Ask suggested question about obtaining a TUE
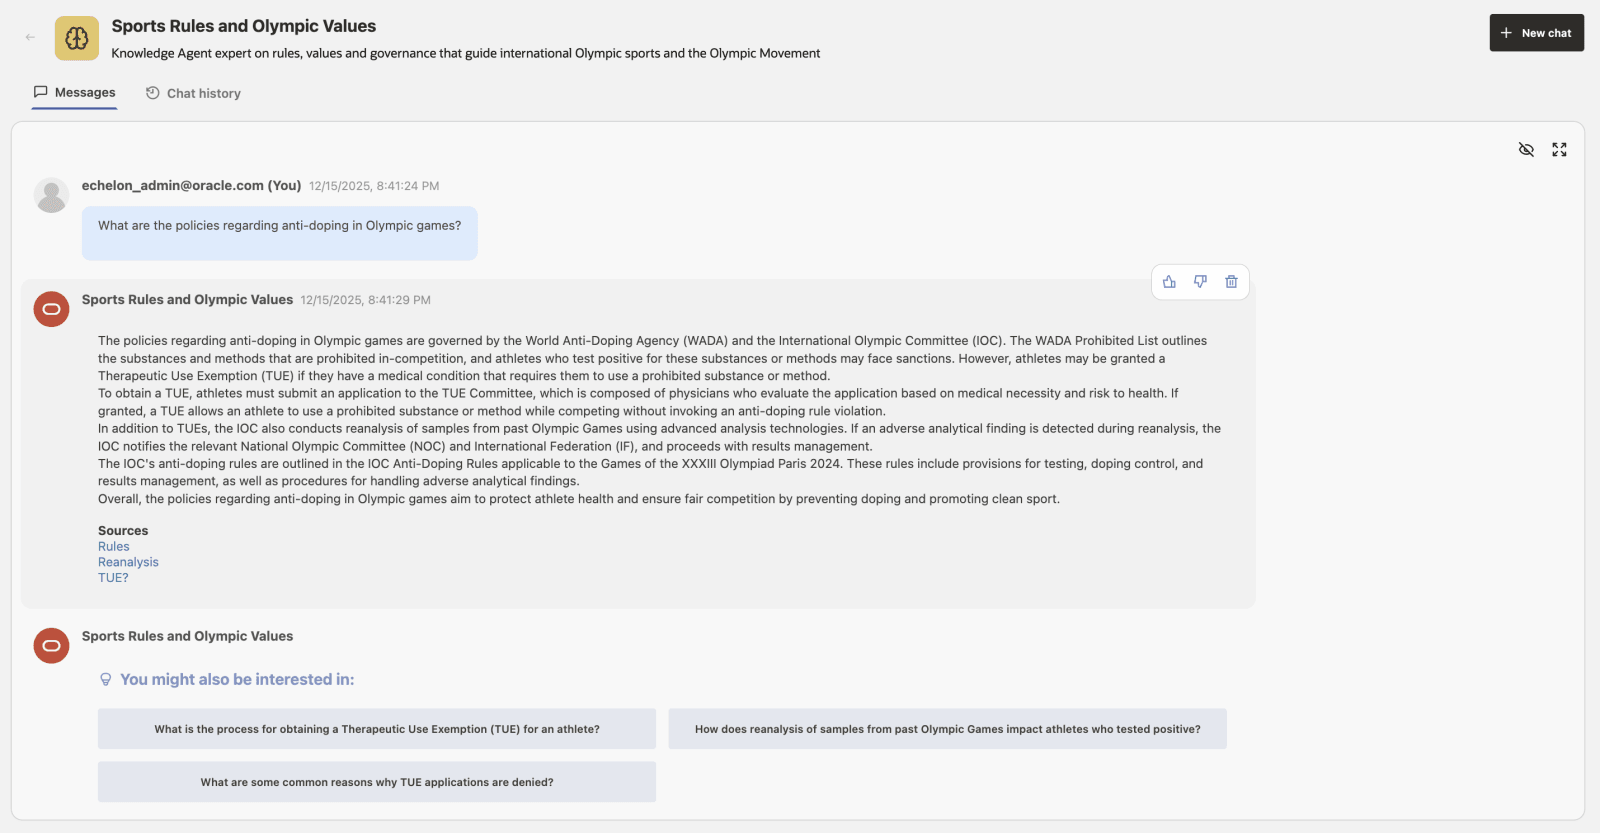The image size is (1600, 833). [x=376, y=729]
